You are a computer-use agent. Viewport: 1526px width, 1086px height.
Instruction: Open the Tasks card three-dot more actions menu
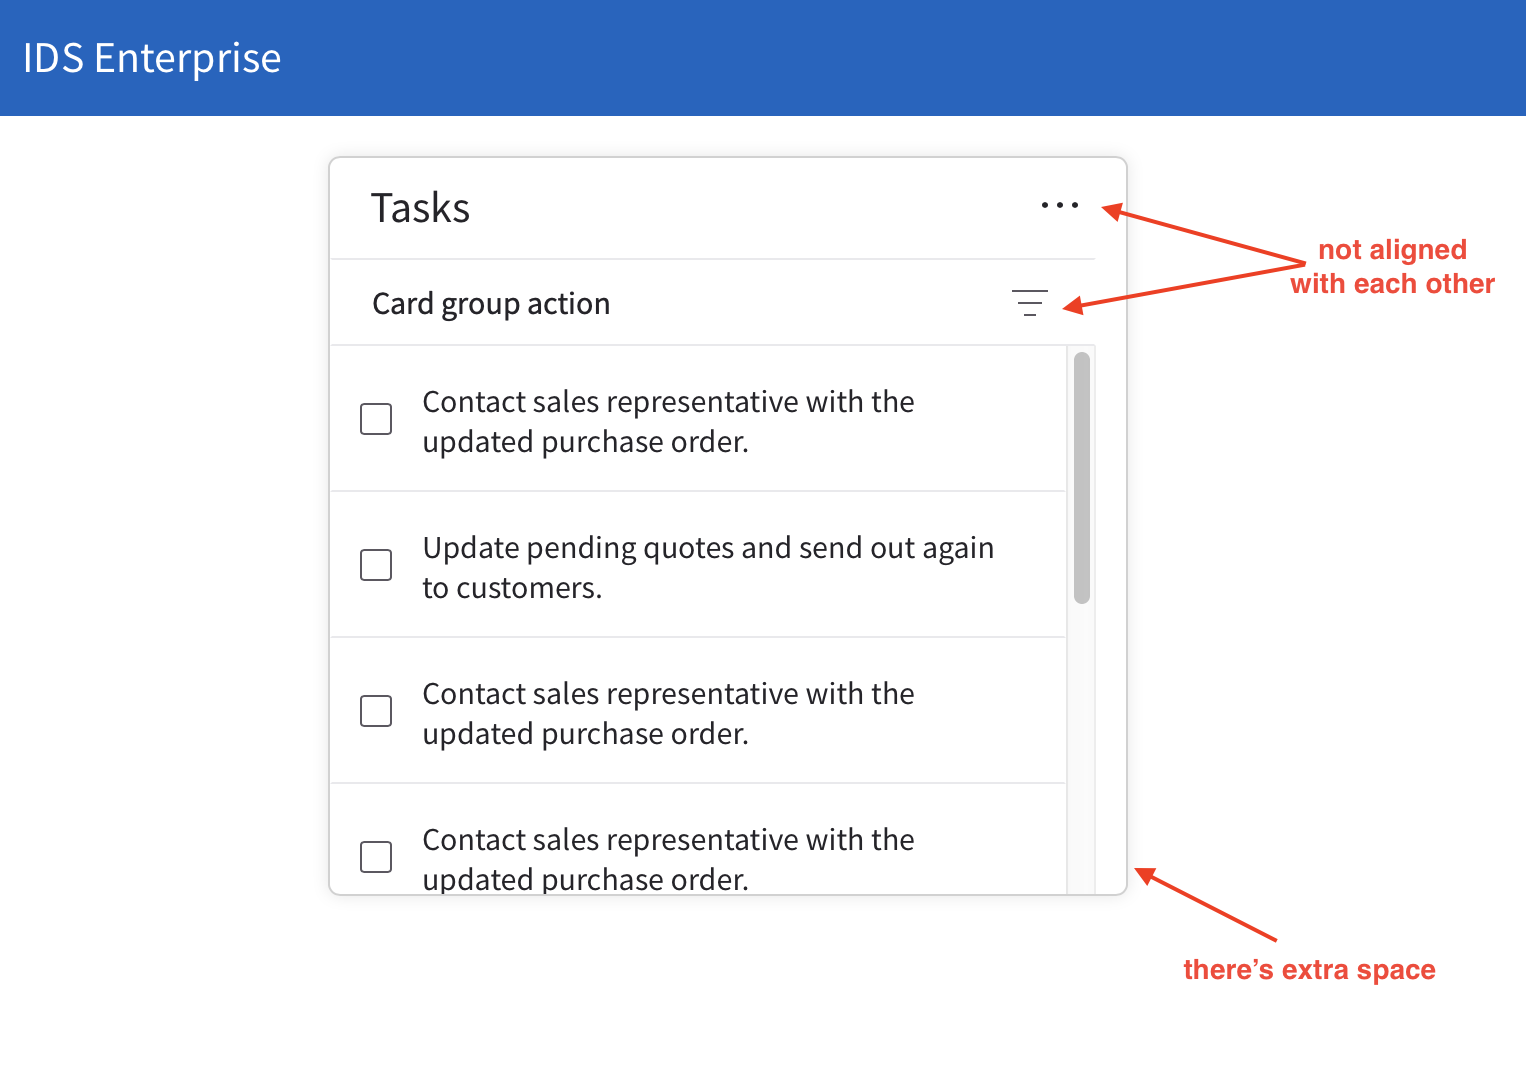1059,206
